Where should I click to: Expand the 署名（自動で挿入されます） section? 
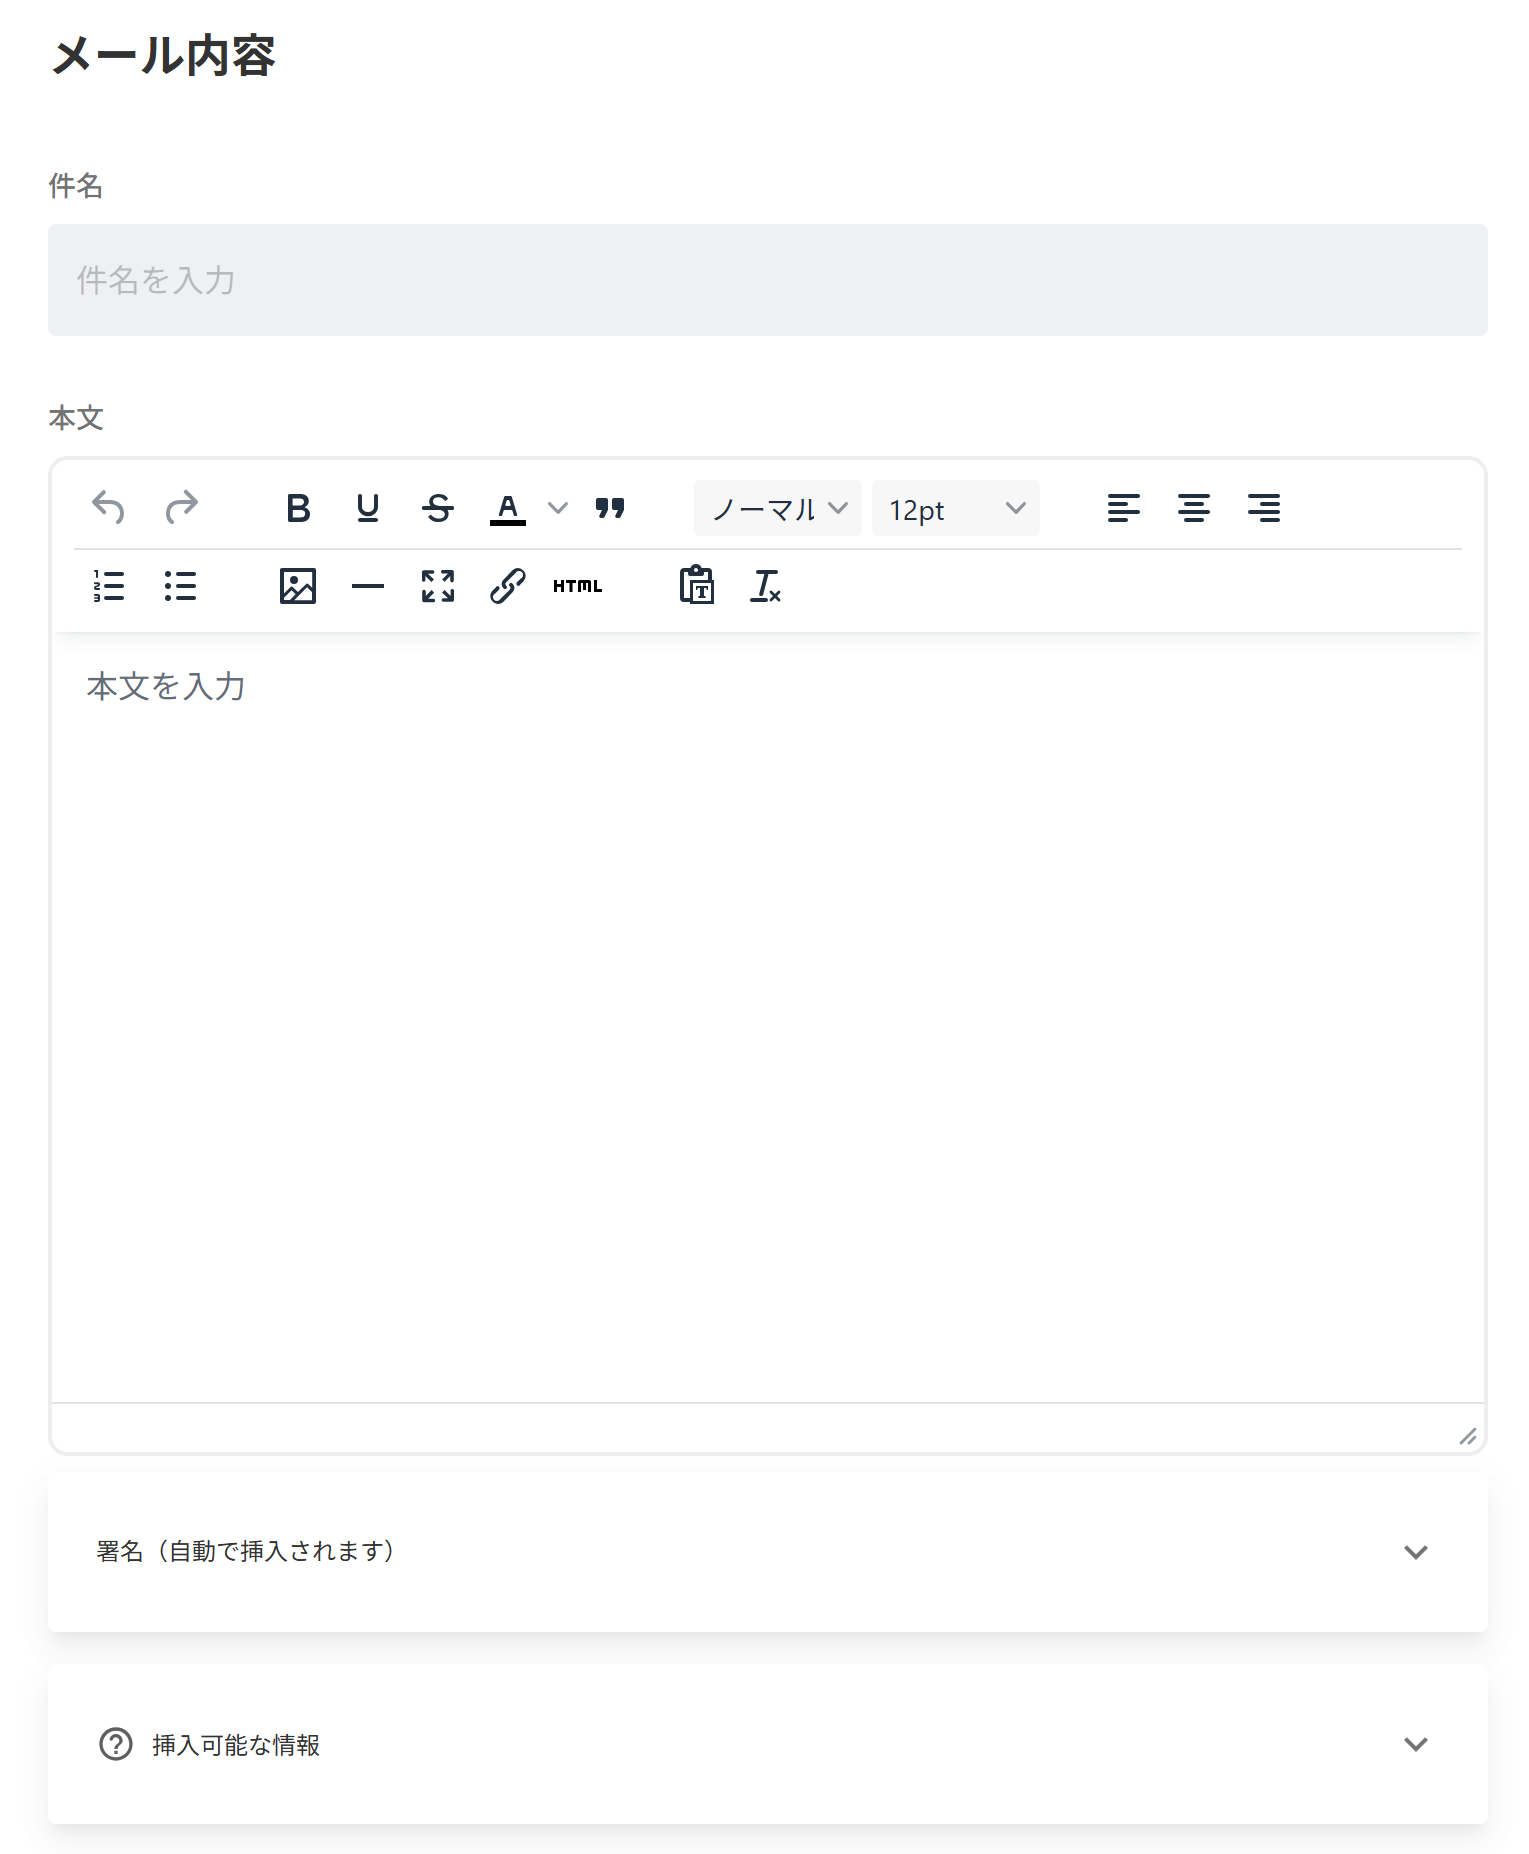(x=768, y=1552)
